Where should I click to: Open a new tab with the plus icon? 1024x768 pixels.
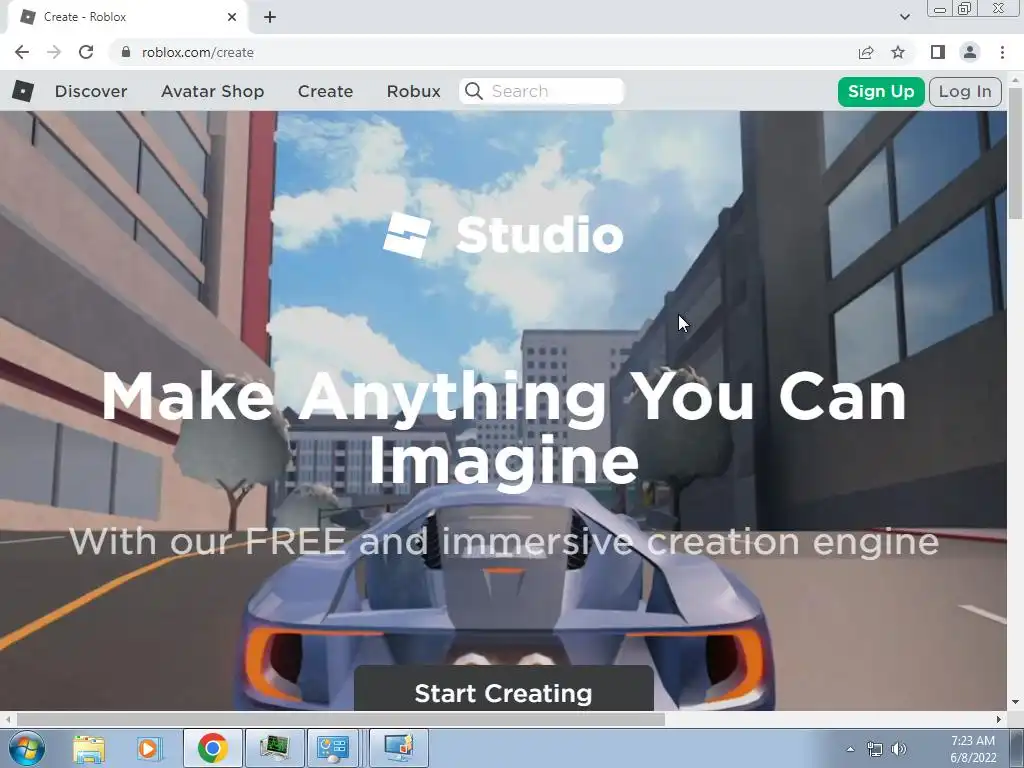pyautogui.click(x=270, y=18)
